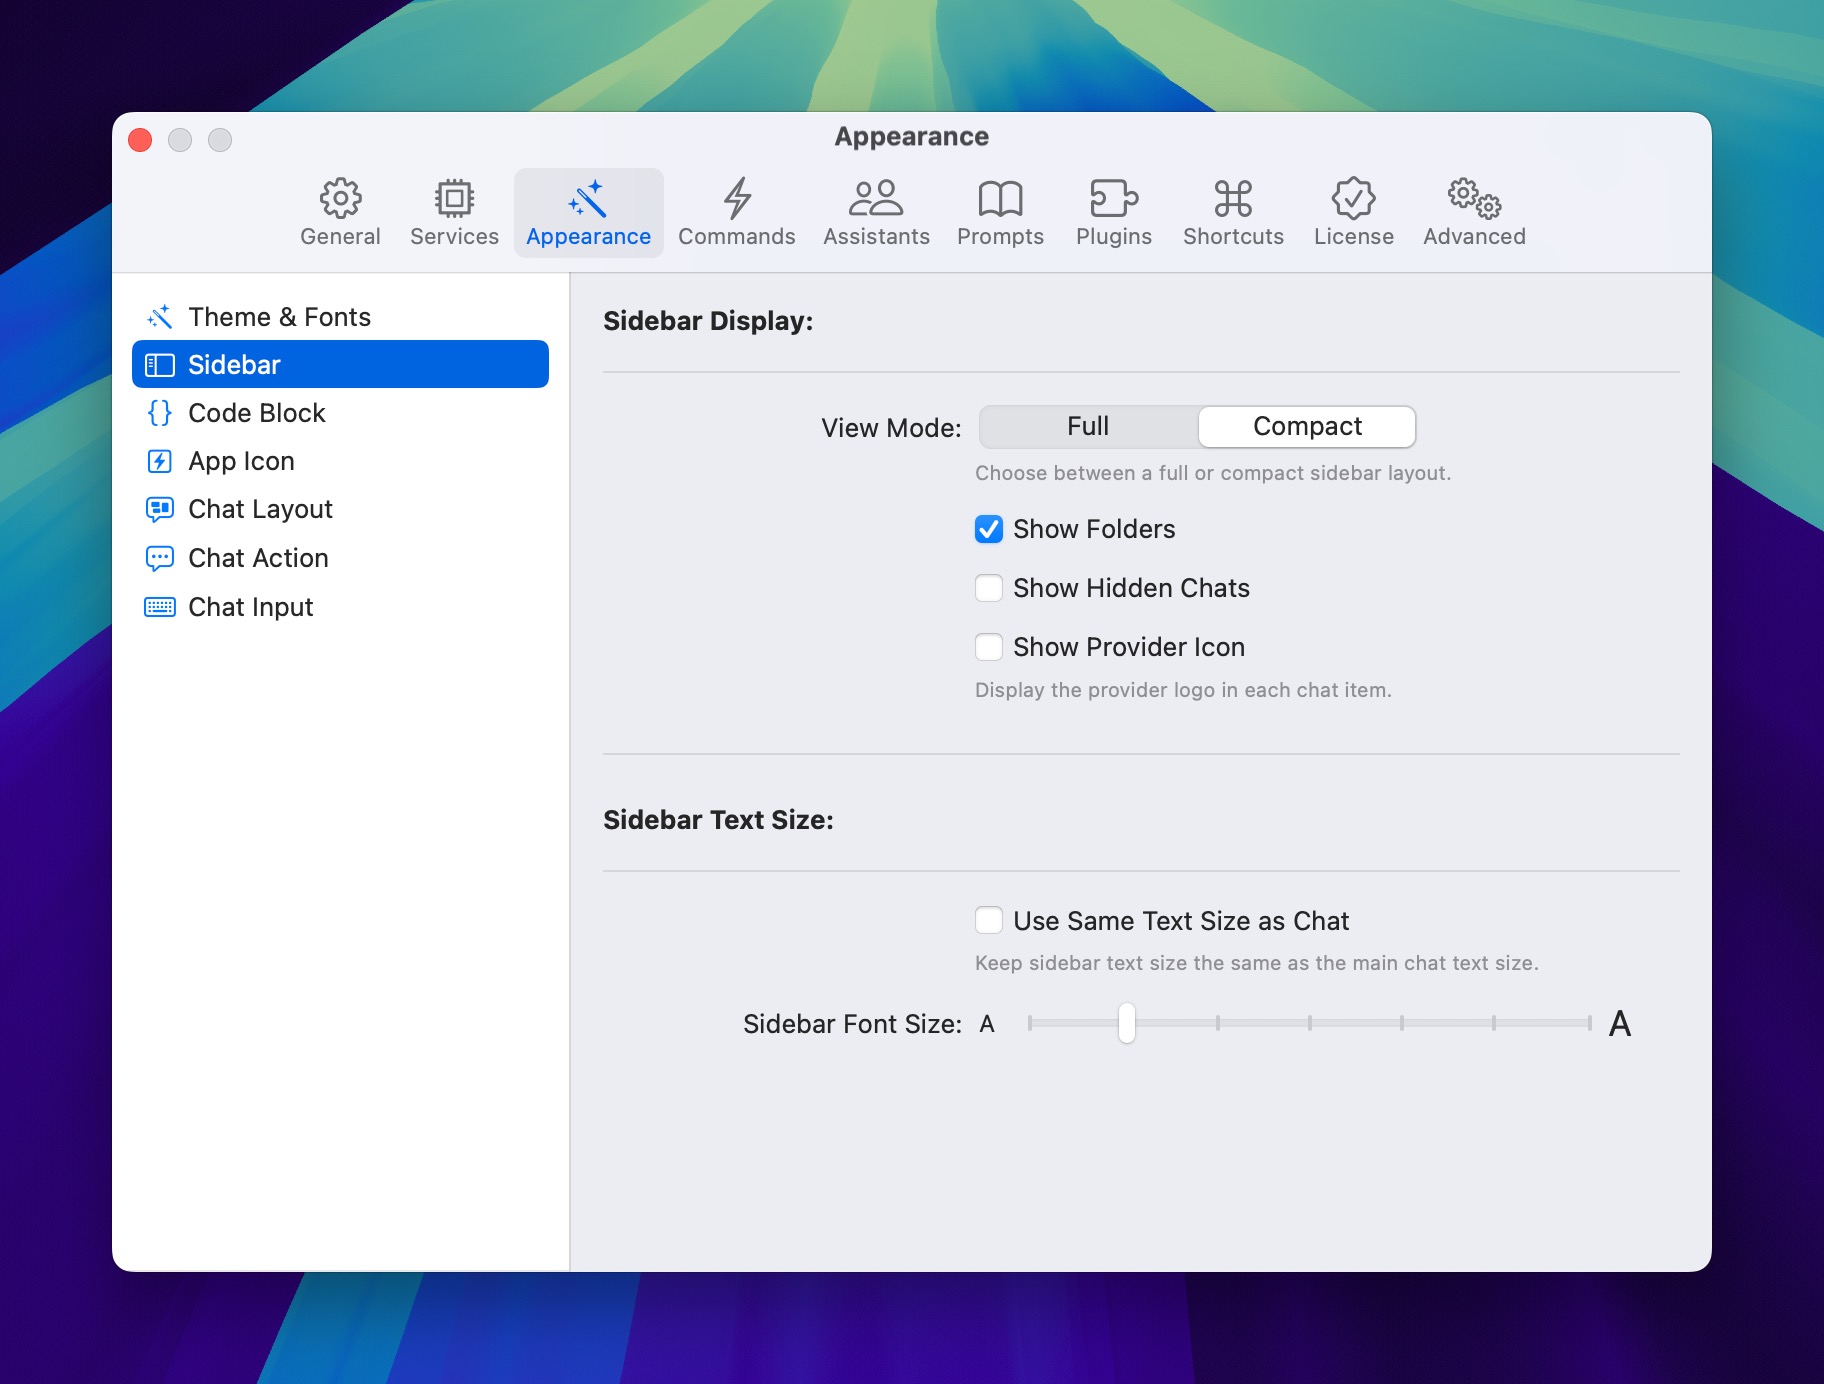Open the General settings gear icon
The image size is (1824, 1384).
point(340,199)
